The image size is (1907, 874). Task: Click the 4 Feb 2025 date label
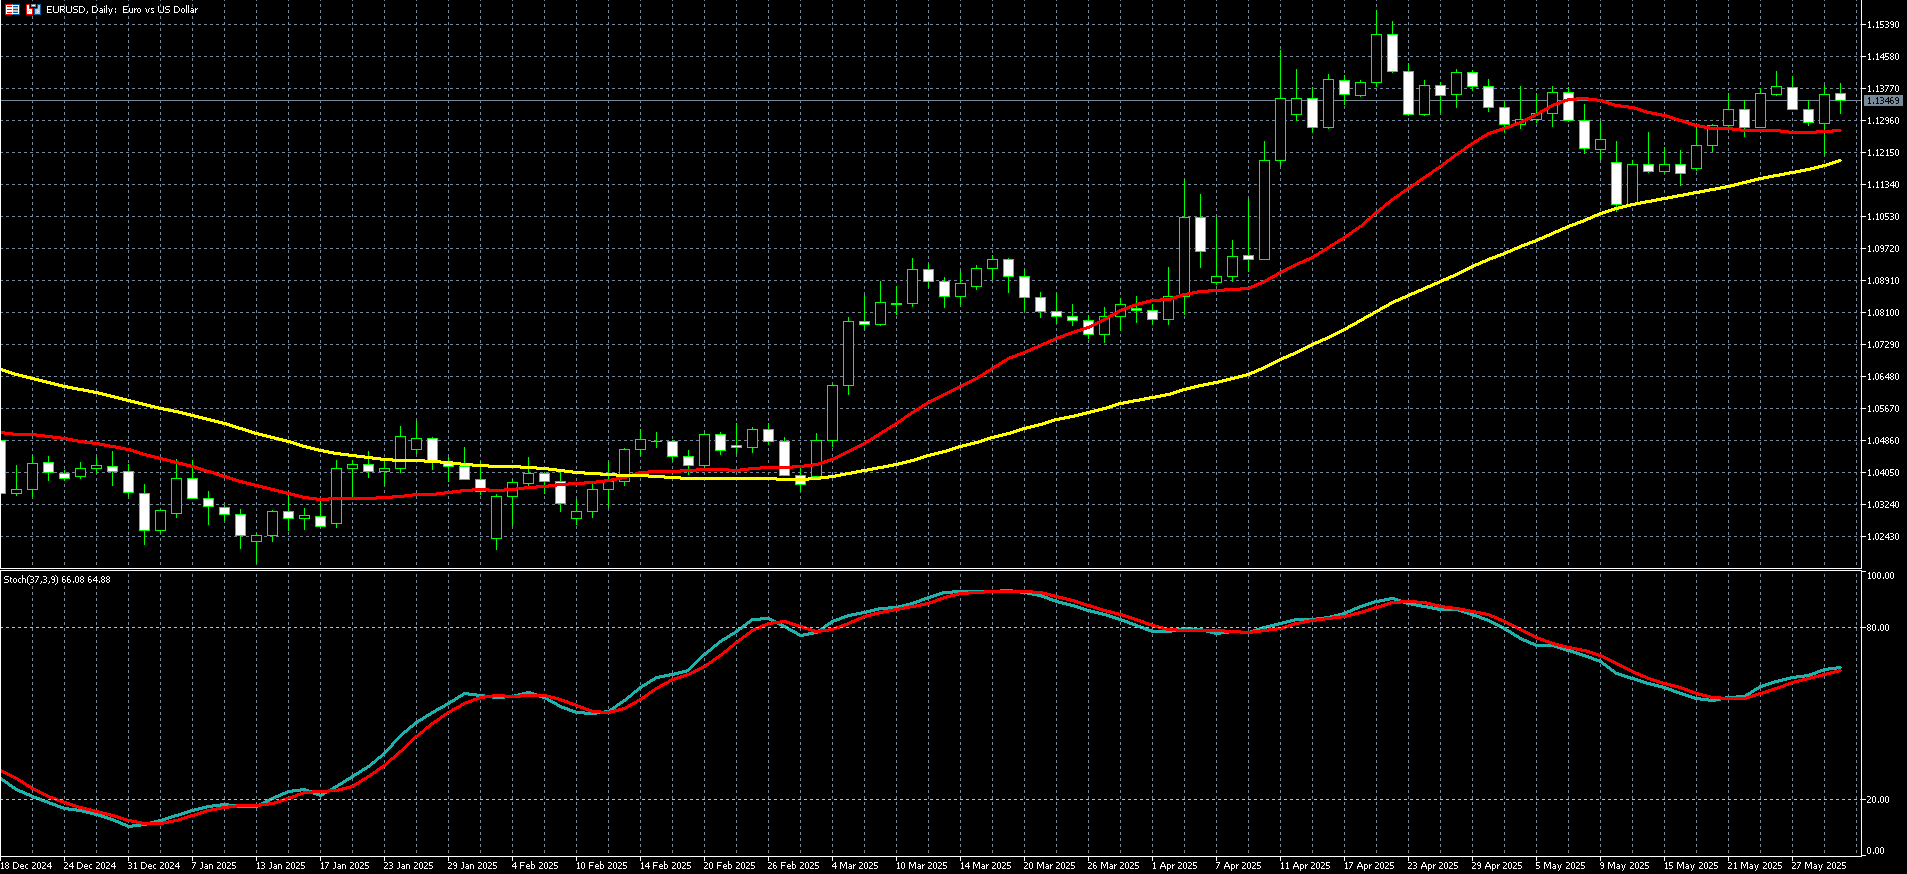click(535, 866)
